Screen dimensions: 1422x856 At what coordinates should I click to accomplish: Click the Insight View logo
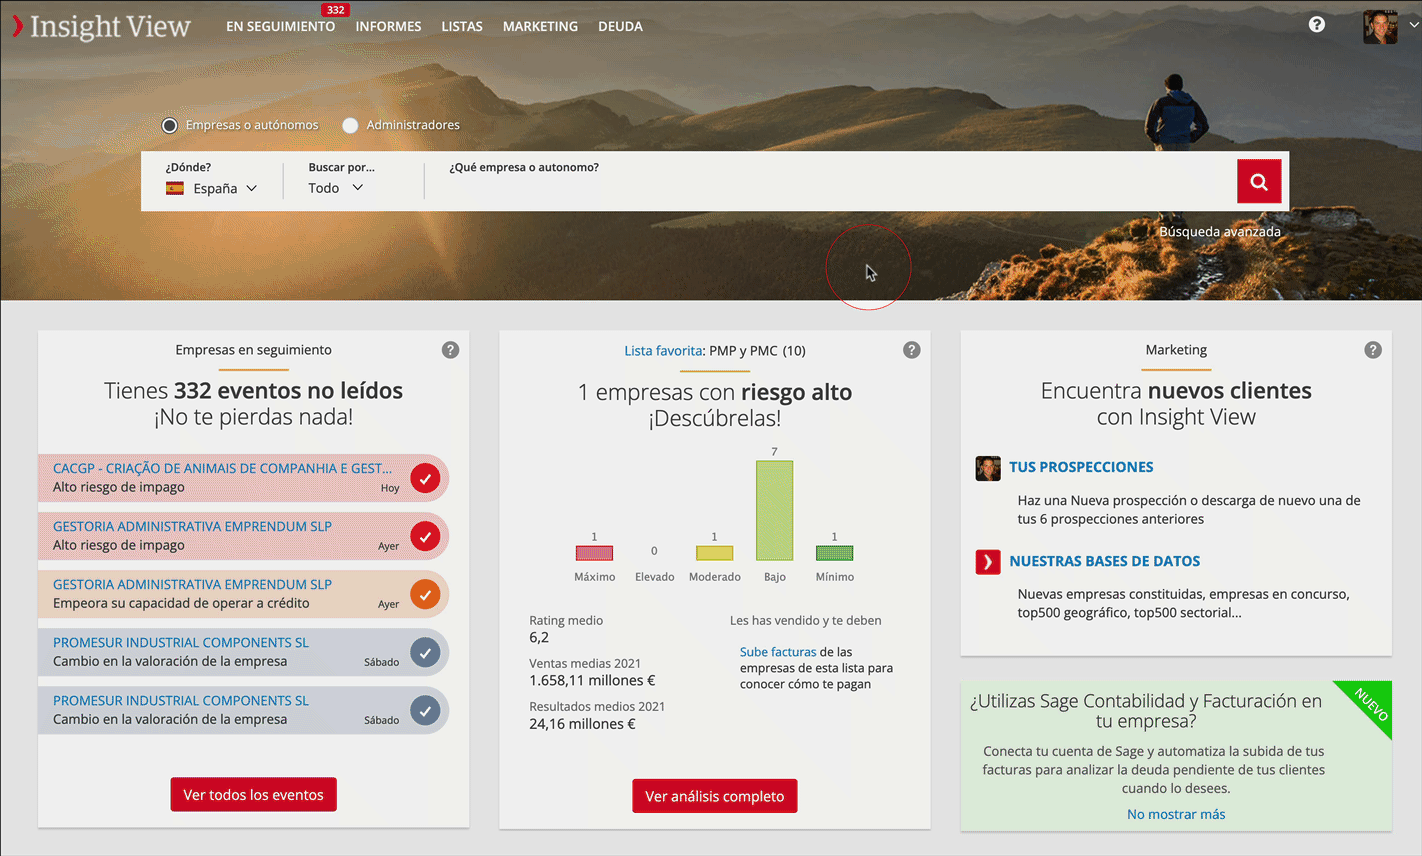(101, 26)
